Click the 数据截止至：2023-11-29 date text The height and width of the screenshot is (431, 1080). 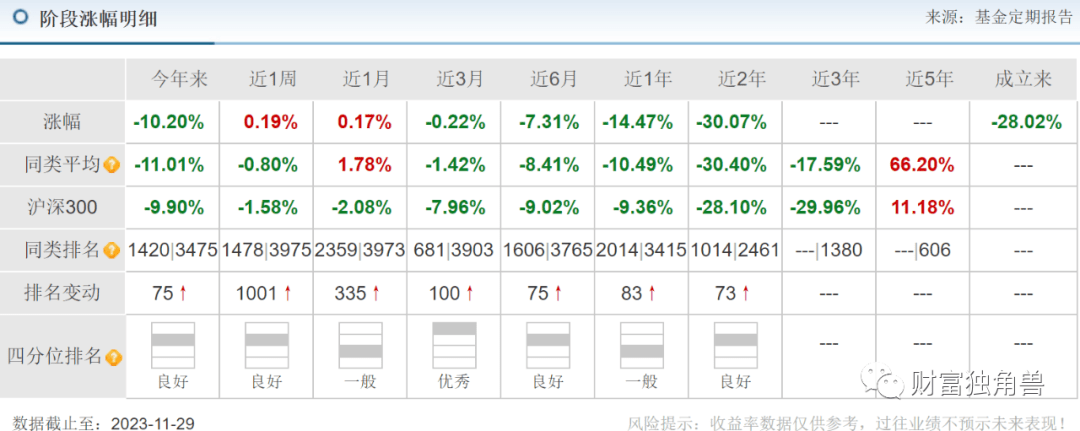click(x=103, y=422)
